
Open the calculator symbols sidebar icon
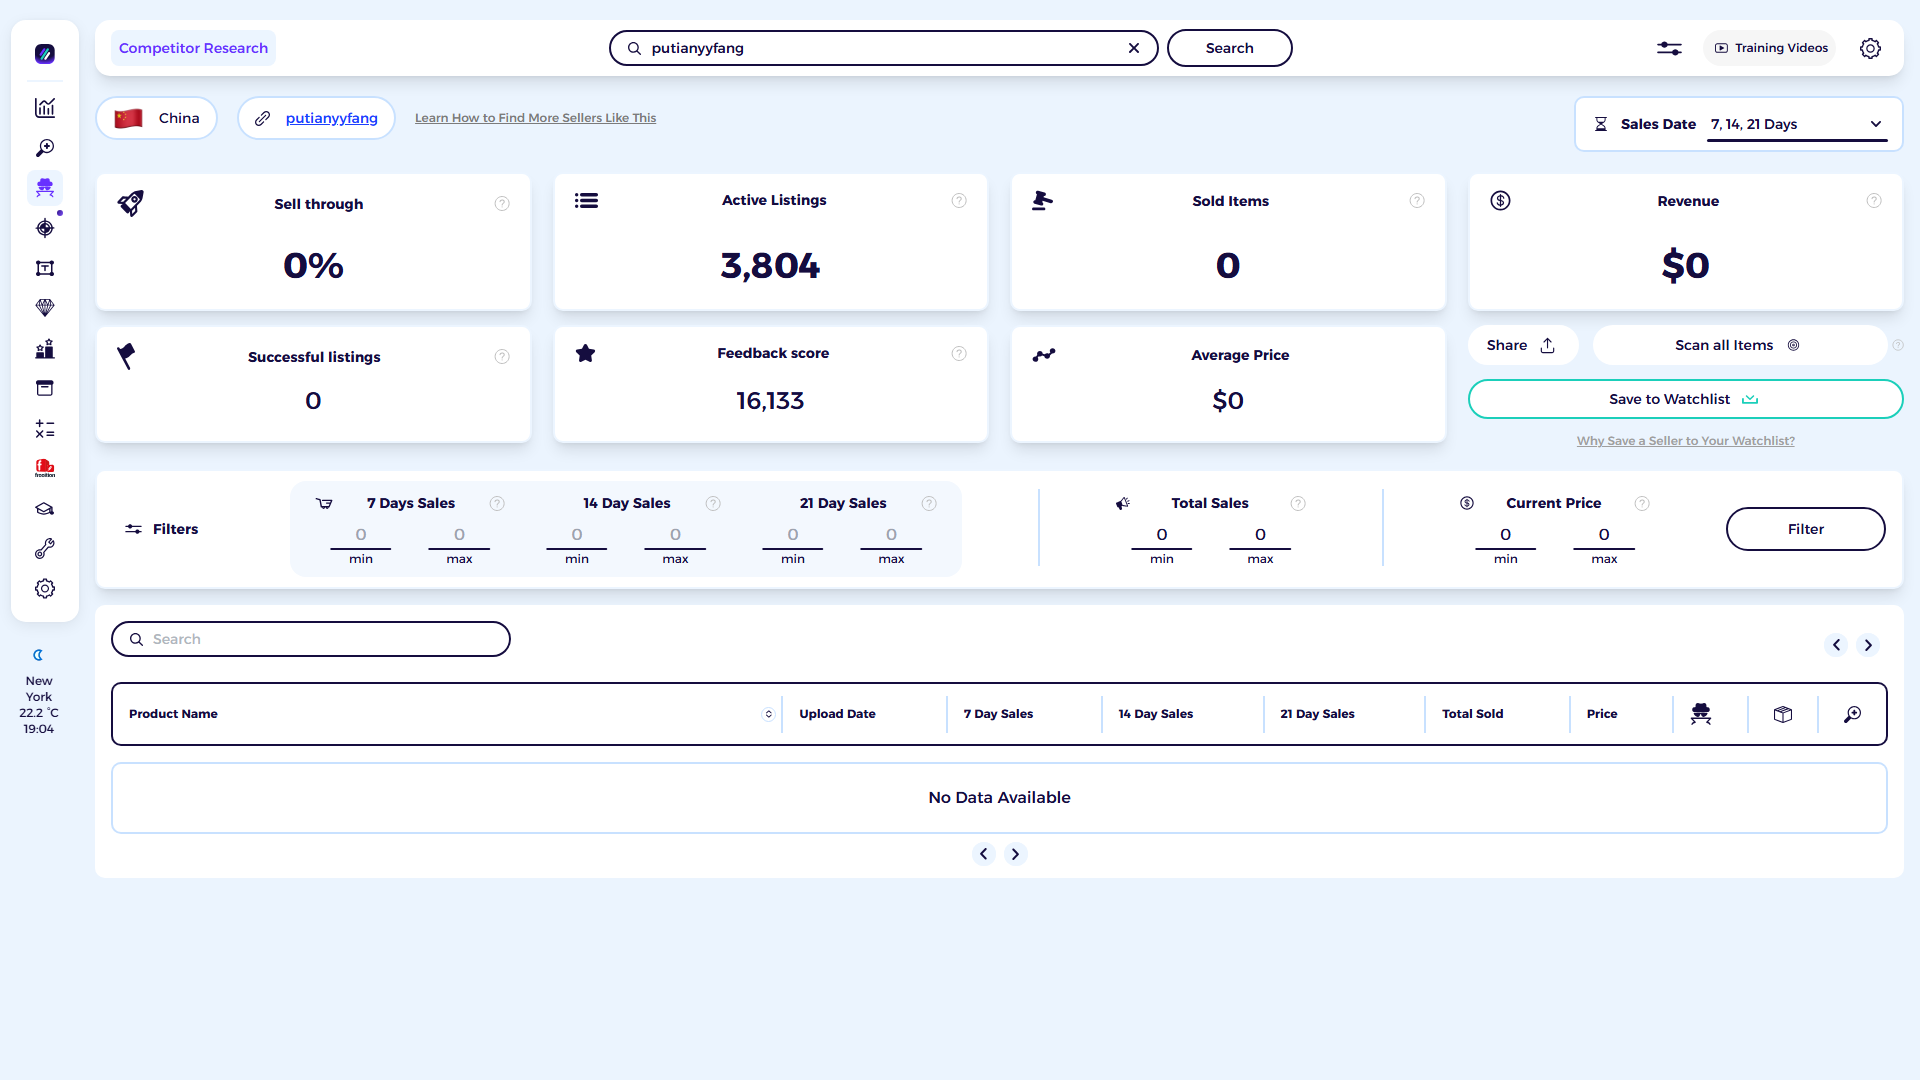pyautogui.click(x=45, y=429)
